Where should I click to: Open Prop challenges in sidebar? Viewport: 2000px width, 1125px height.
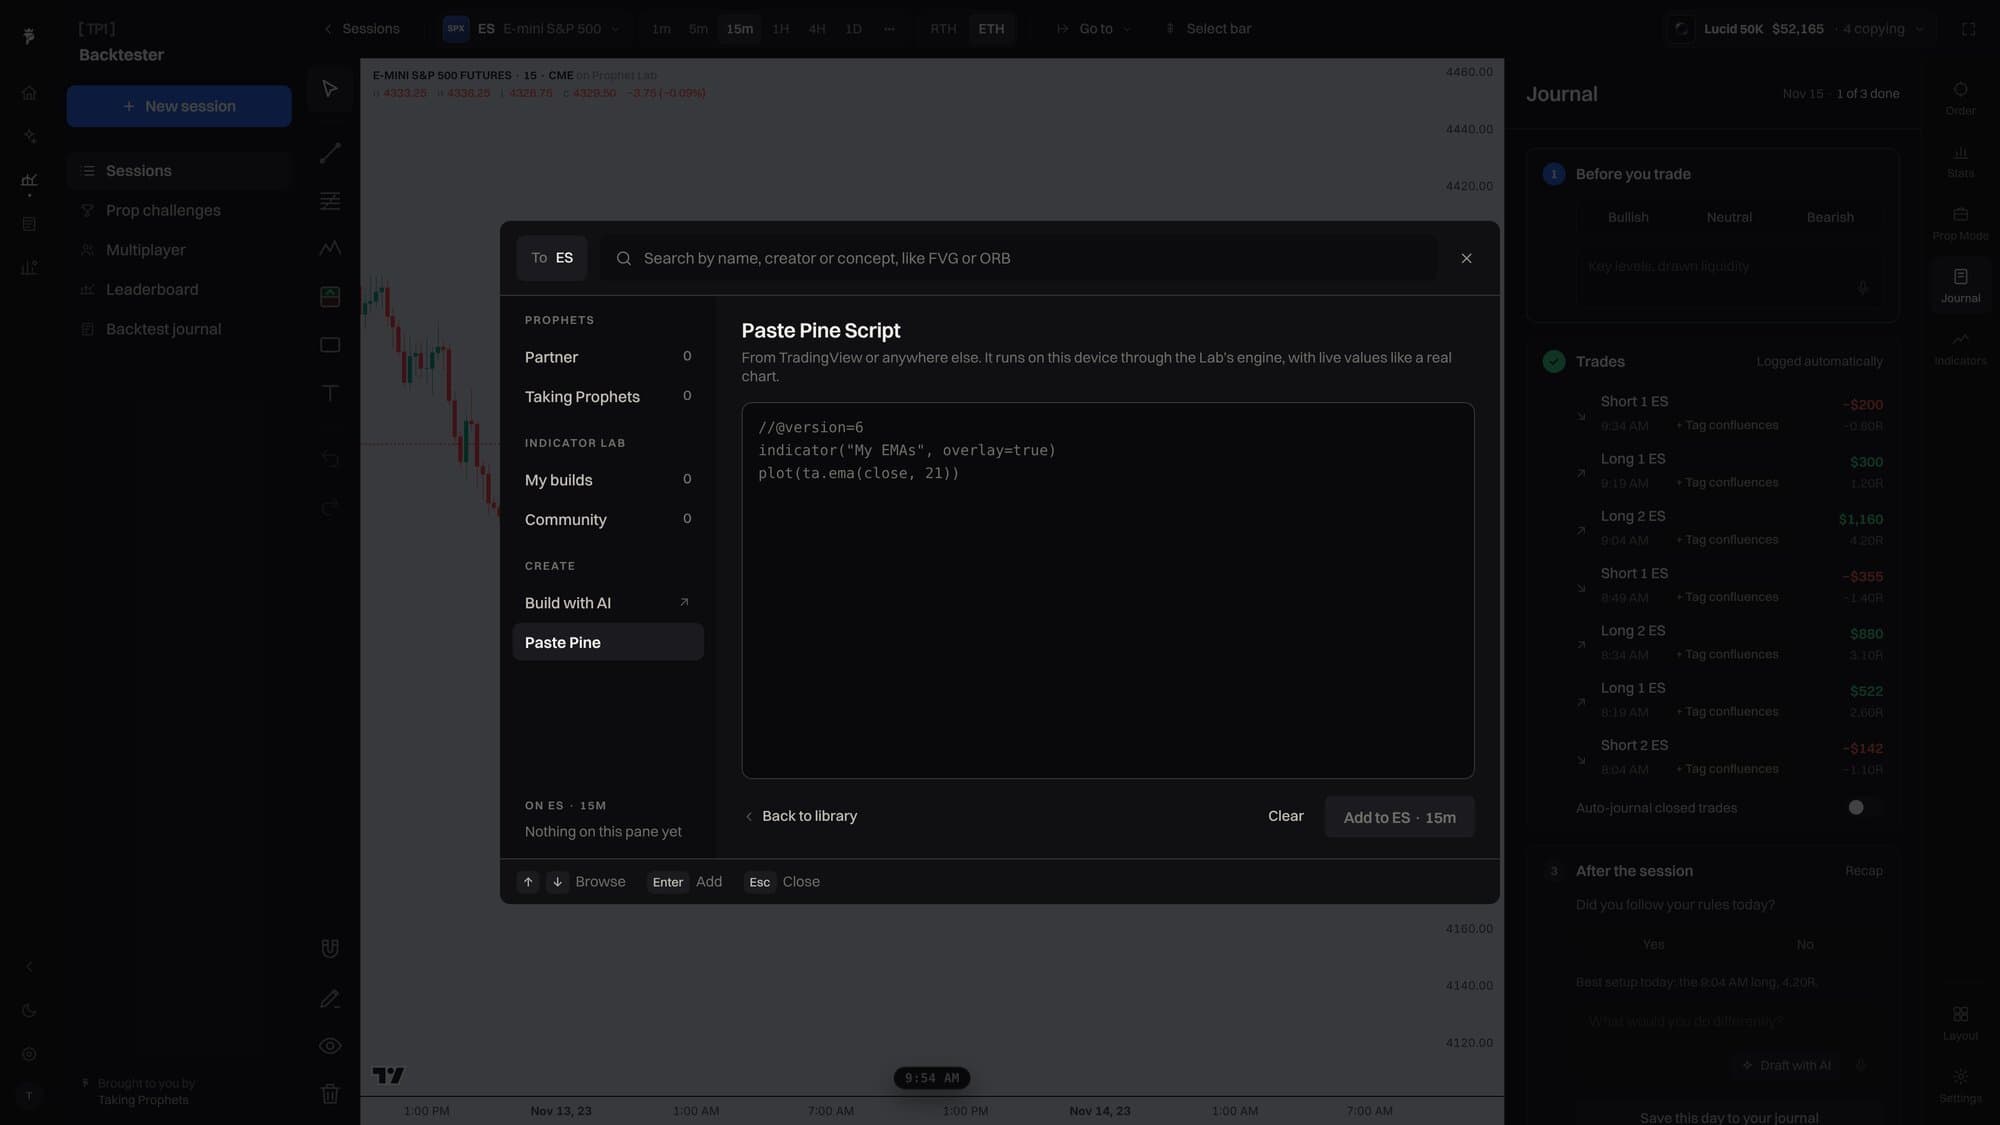coord(179,210)
